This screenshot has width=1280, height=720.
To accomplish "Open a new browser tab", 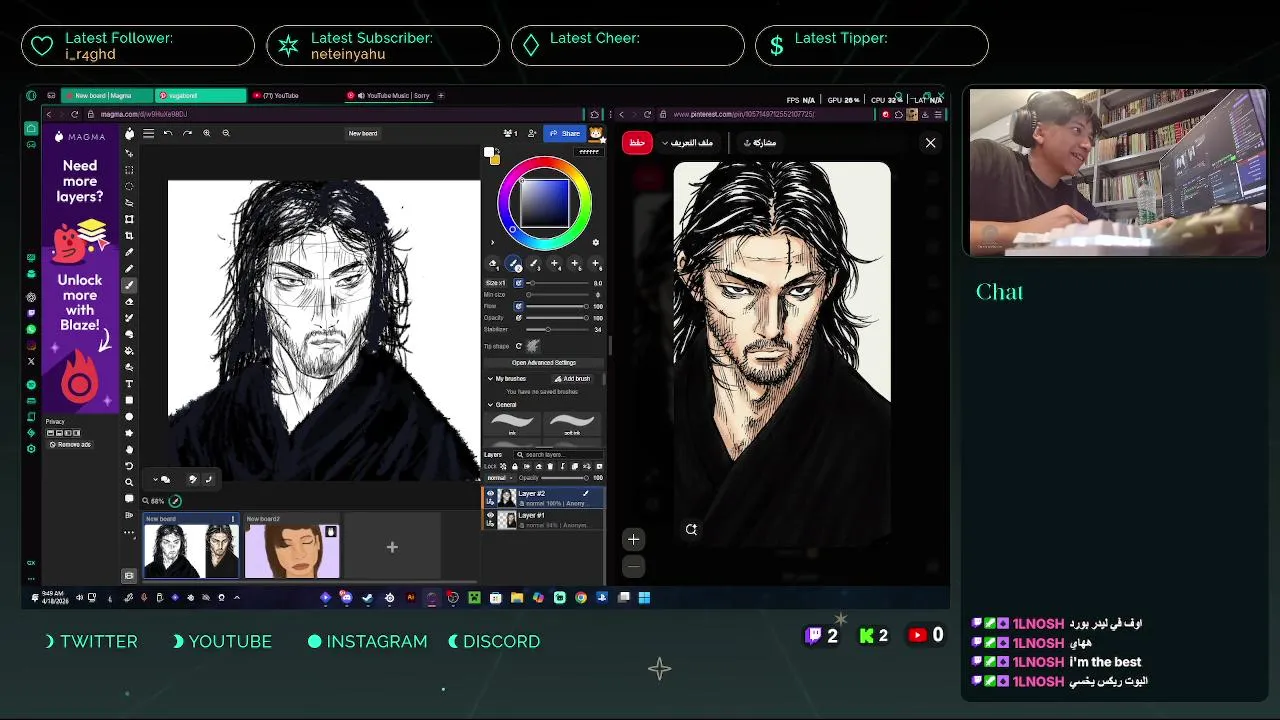I will click(441, 96).
